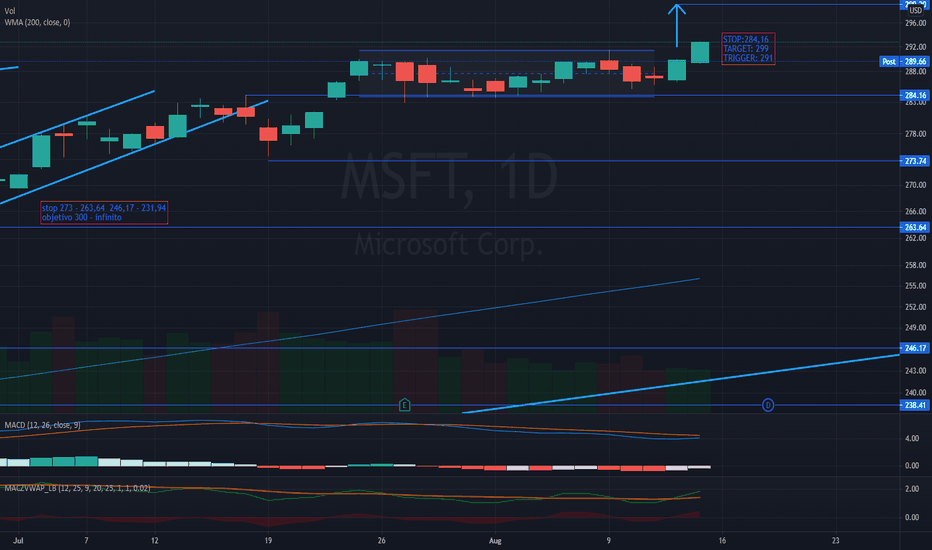Click the '12' date label on the time axis
This screenshot has height=550, width=932.
pyautogui.click(x=155, y=540)
